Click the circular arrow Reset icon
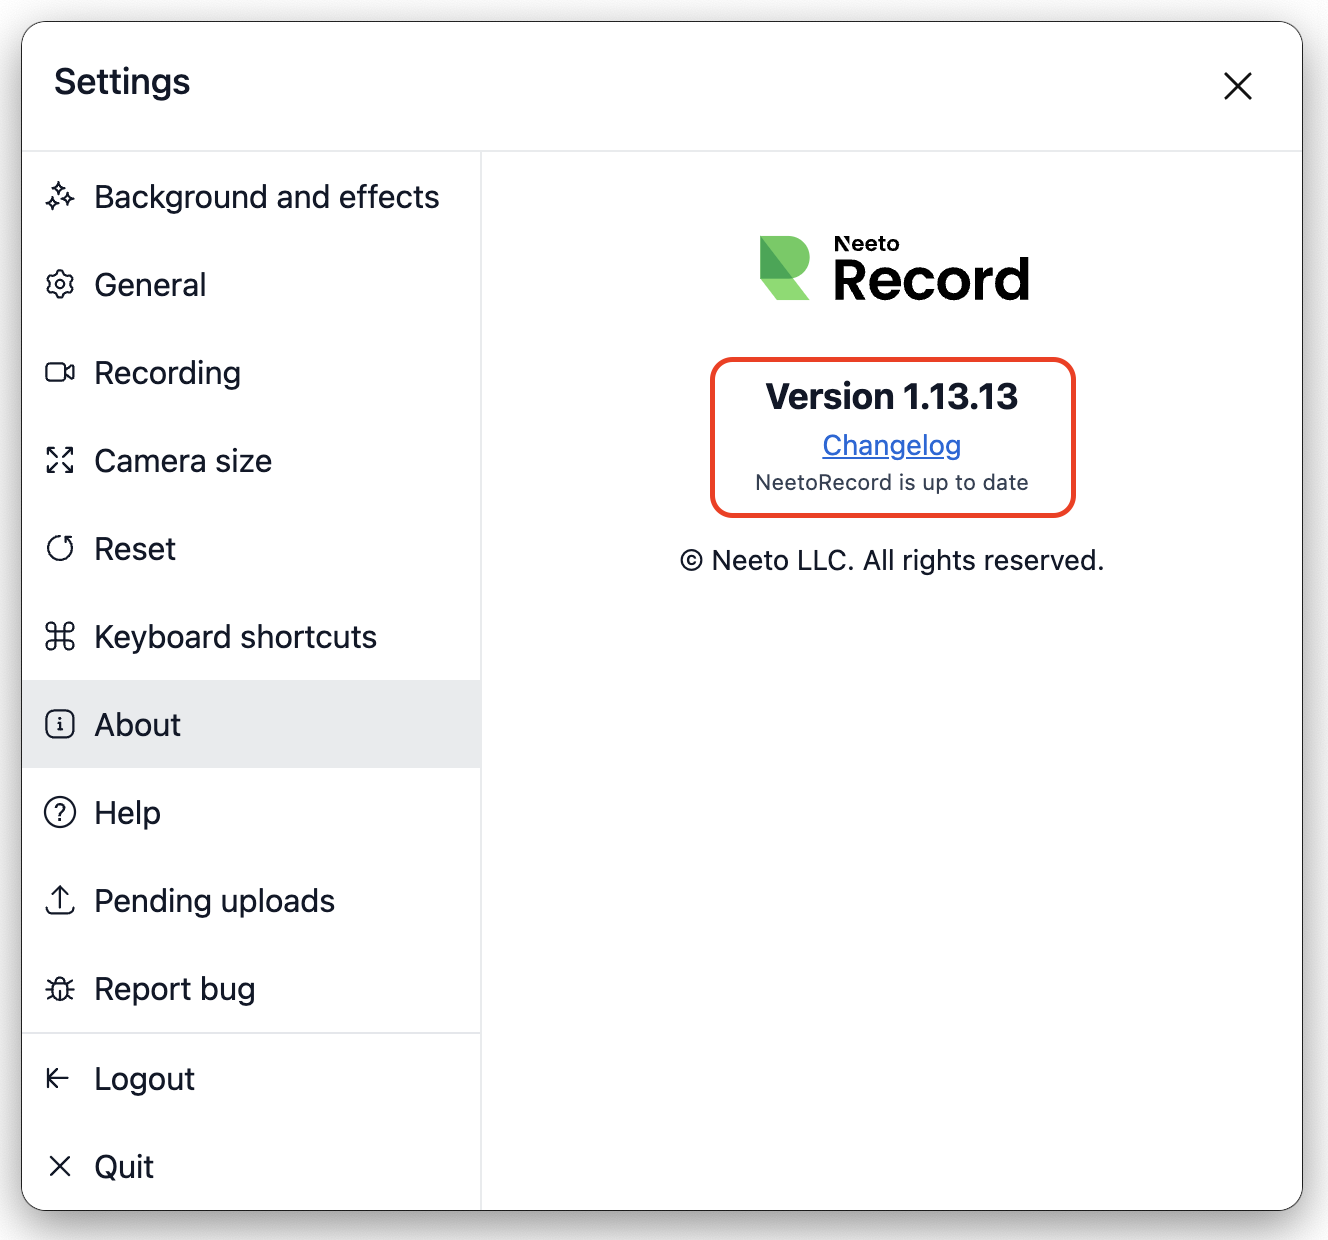The height and width of the screenshot is (1240, 1328). click(60, 549)
